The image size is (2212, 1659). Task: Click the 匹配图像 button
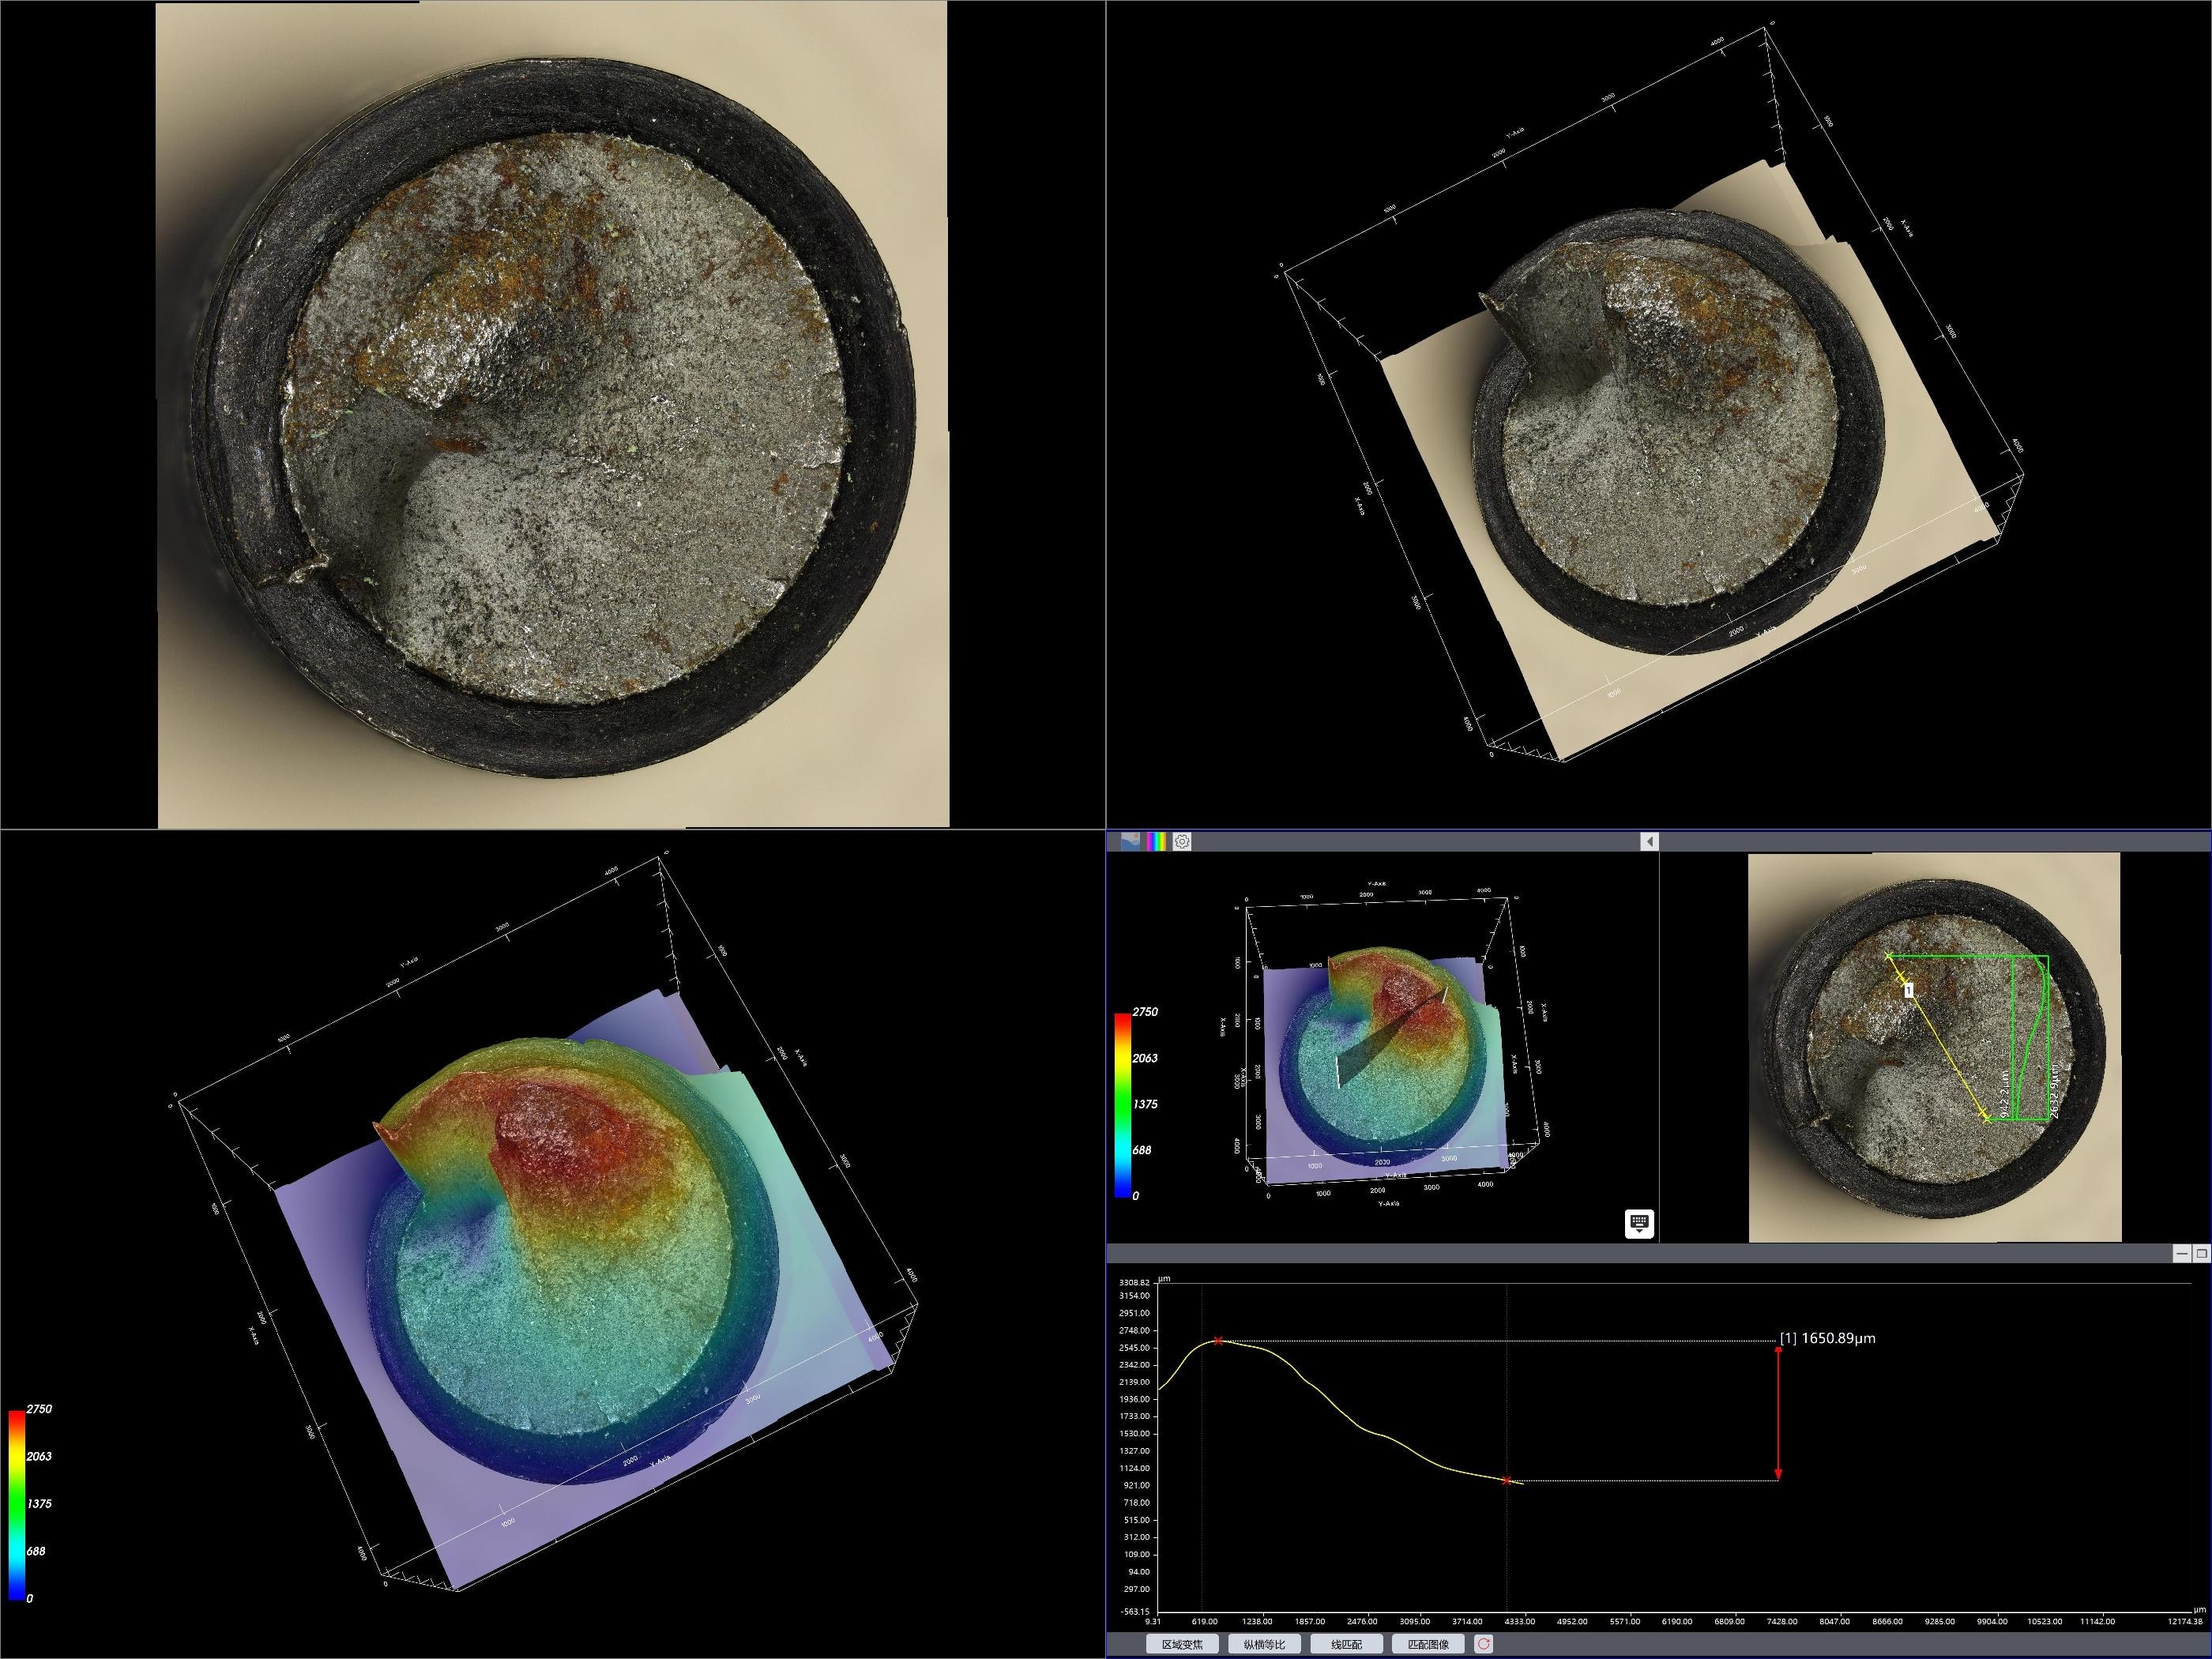1428,1644
